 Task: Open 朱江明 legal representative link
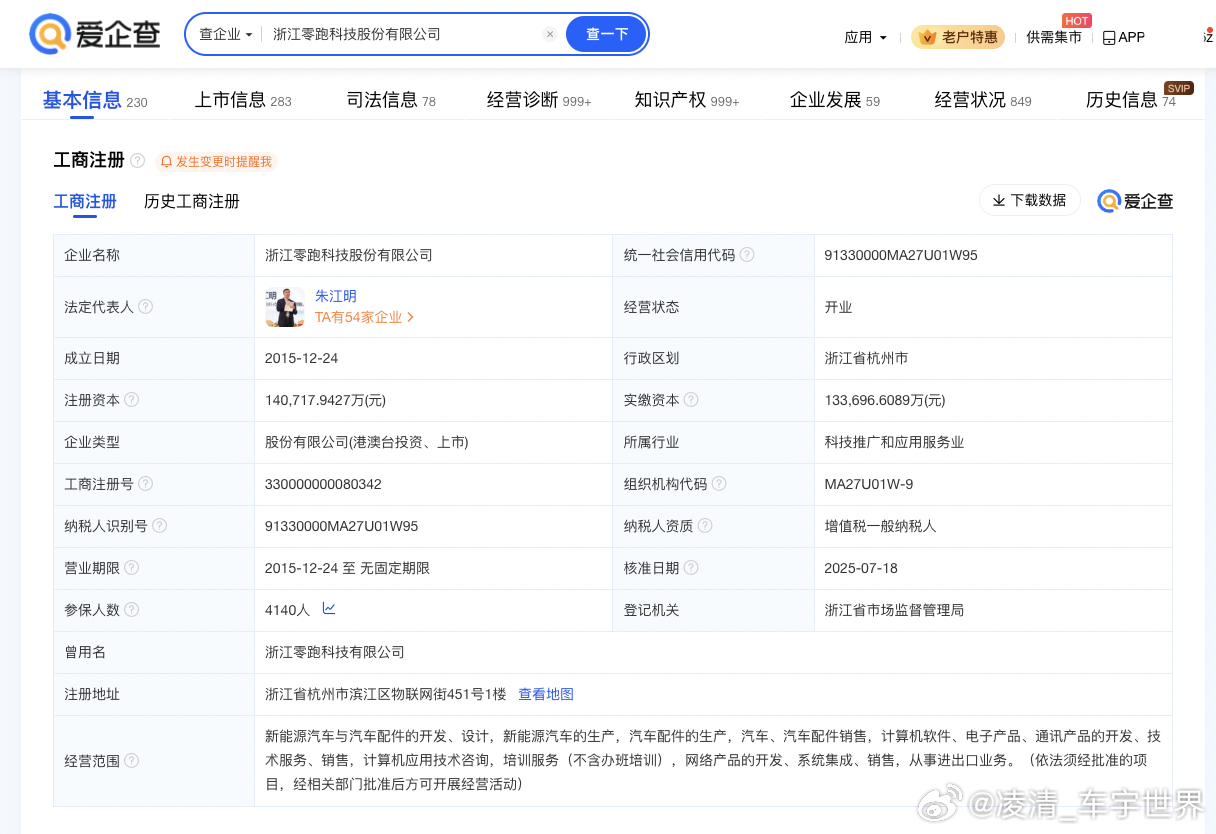point(336,296)
